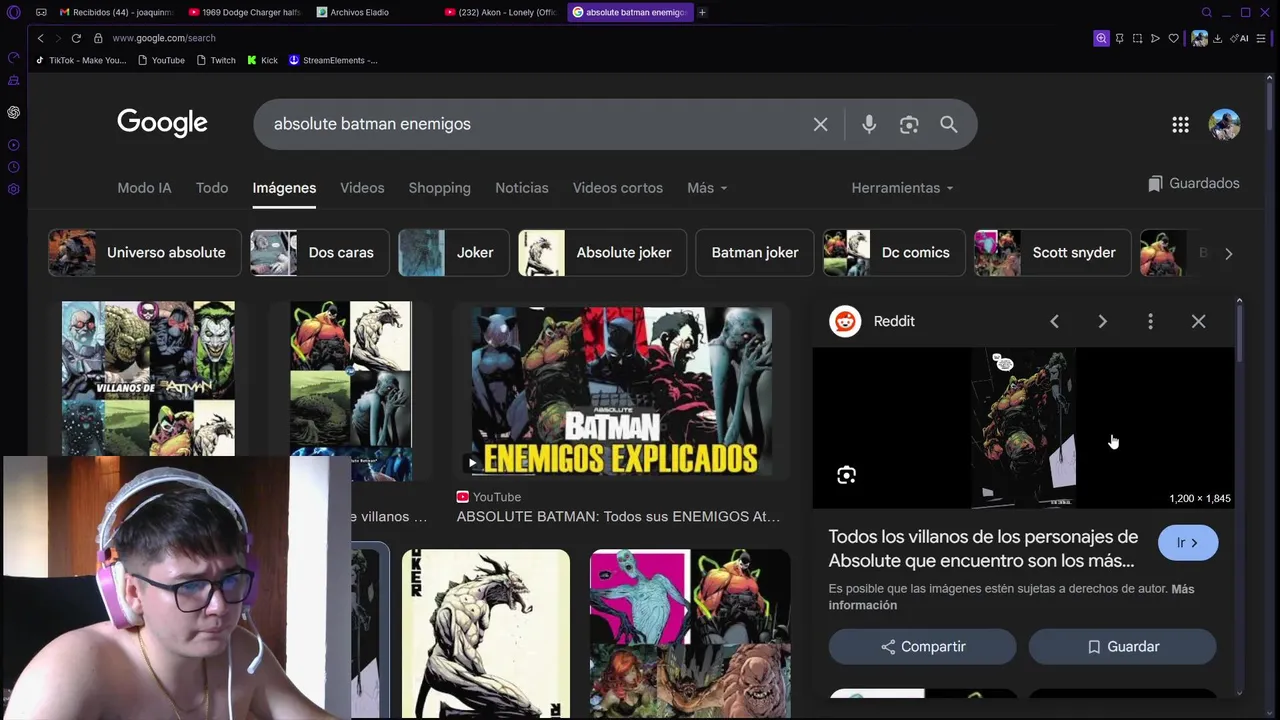The height and width of the screenshot is (720, 1280).
Task: Switch to the Gmail Recibidos tab
Action: pyautogui.click(x=116, y=12)
